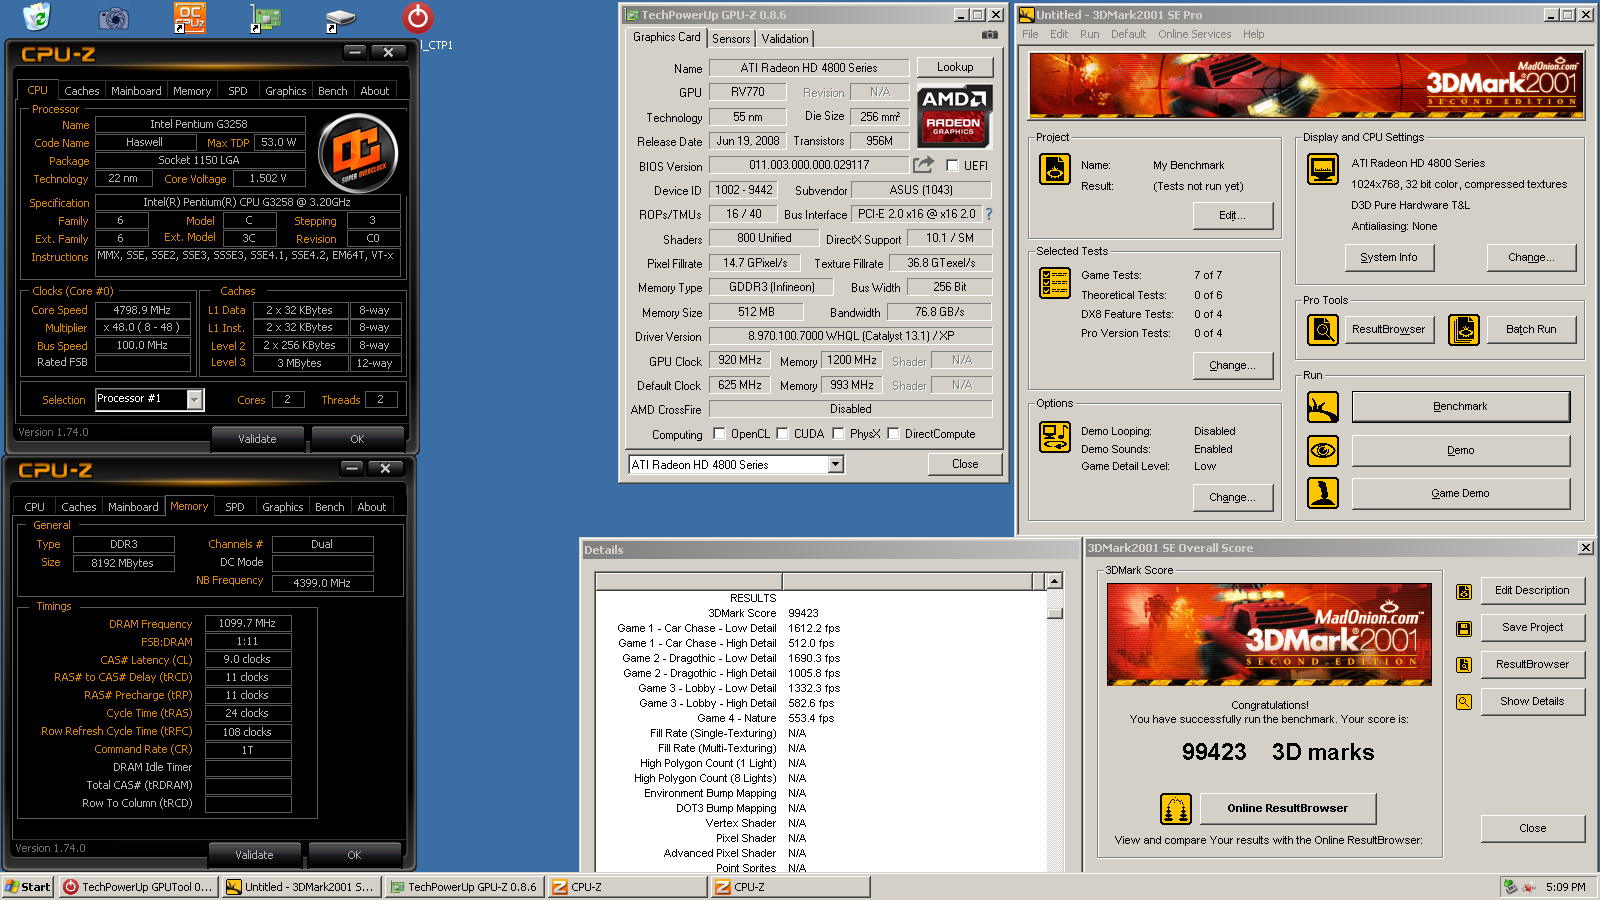Click the Project icon in 3DMark2001
Viewport: 1600px width, 900px height.
tap(1055, 169)
